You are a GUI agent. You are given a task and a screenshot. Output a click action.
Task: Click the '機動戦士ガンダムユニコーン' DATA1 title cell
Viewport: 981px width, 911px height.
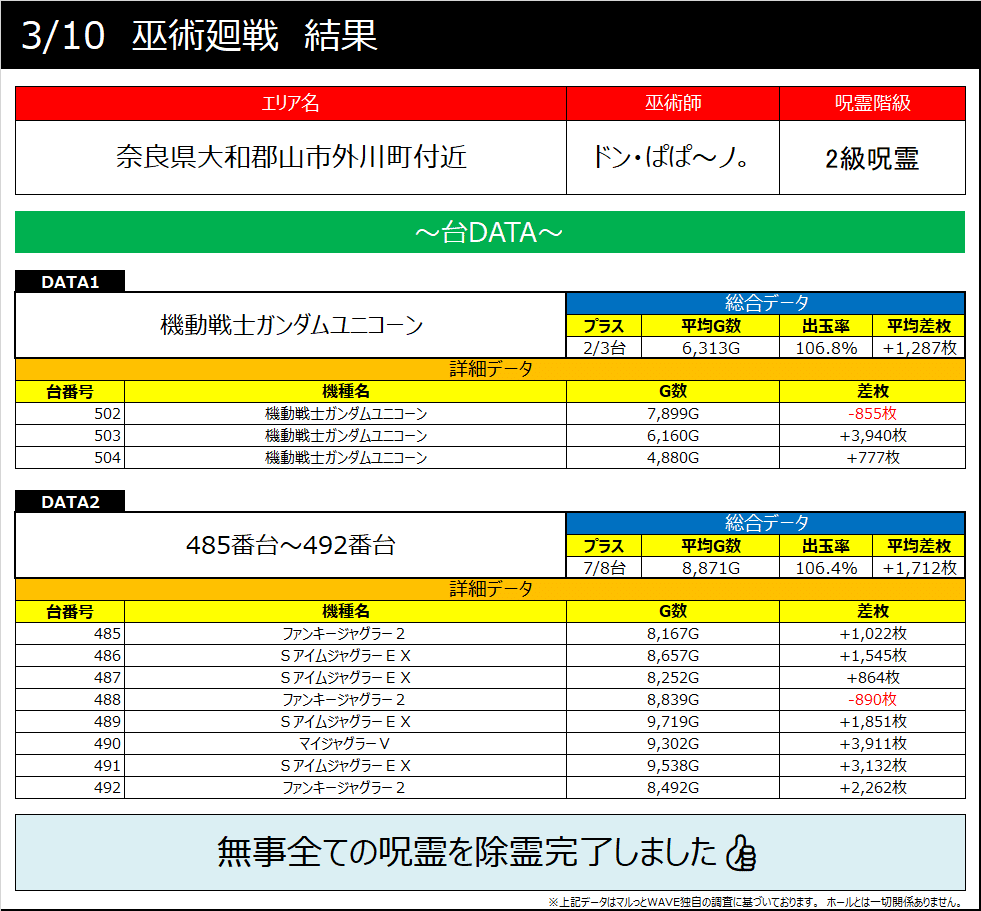[291, 325]
